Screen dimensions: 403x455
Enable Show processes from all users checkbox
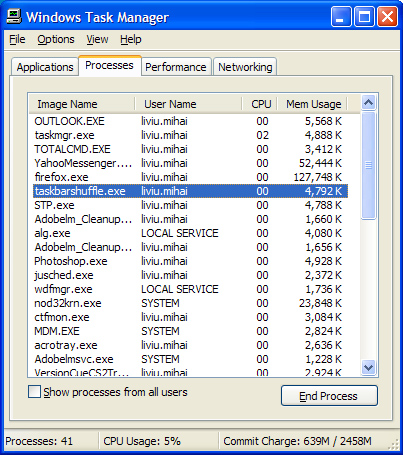click(34, 392)
